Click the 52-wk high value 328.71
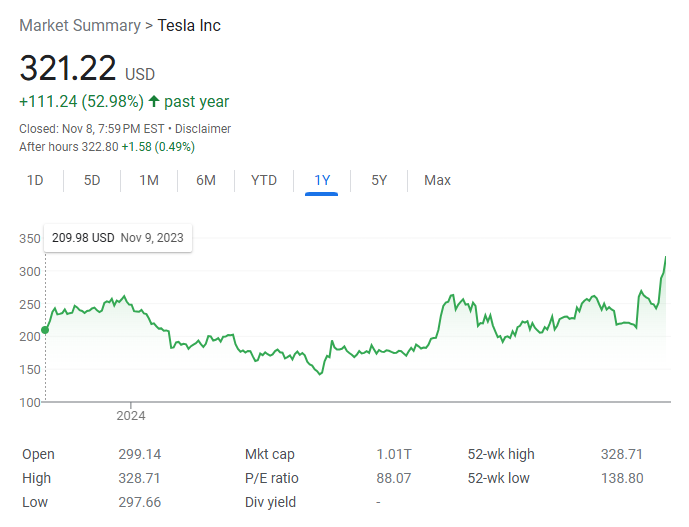 coord(620,454)
